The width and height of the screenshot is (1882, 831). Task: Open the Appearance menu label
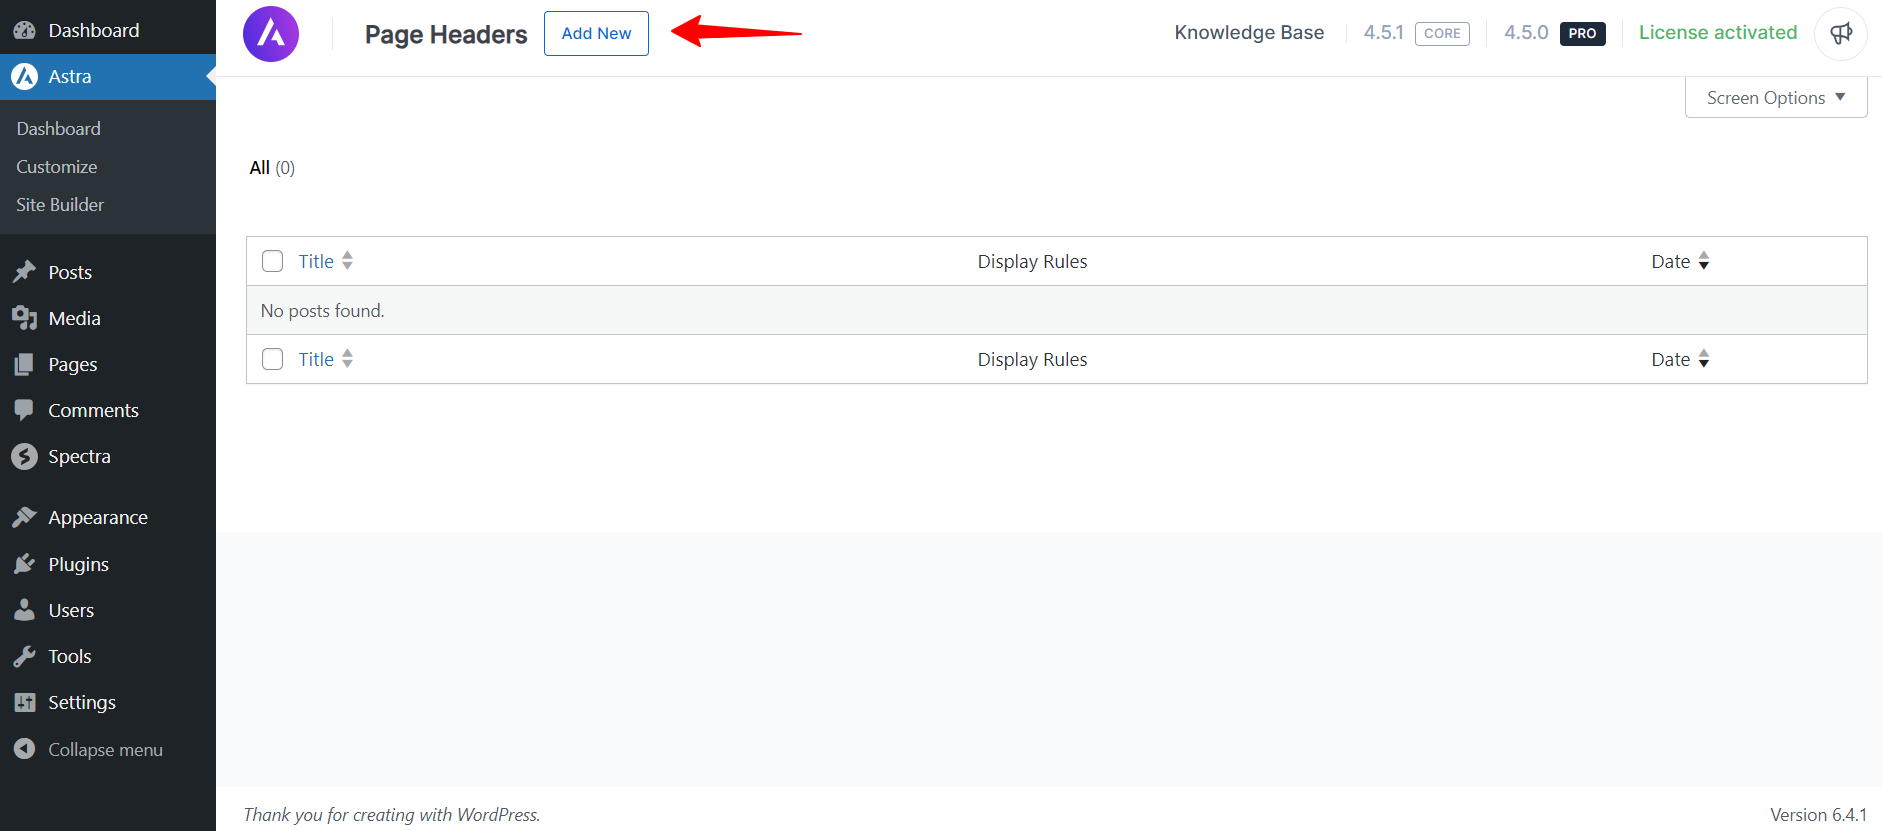(98, 517)
